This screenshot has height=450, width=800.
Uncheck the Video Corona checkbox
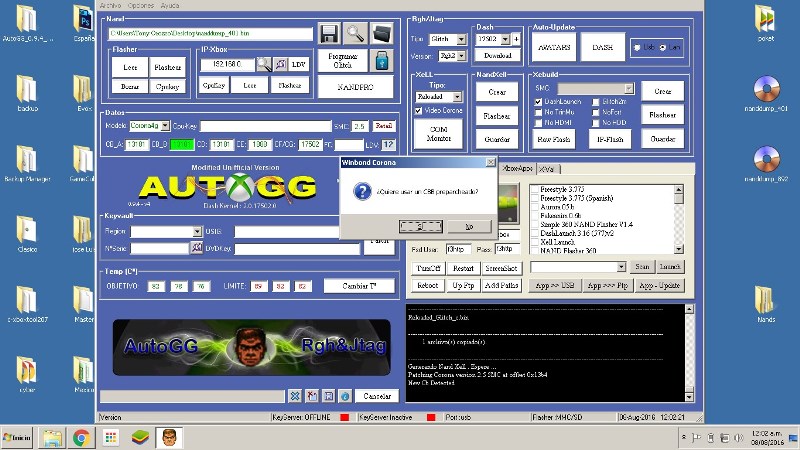(x=418, y=111)
